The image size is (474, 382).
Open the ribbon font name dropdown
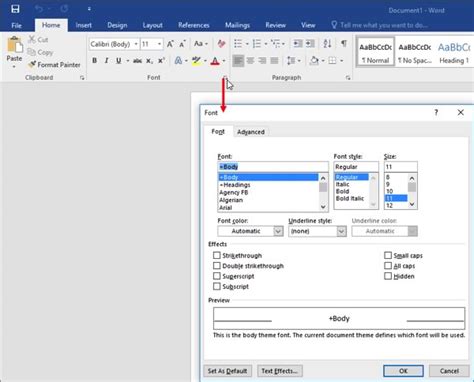pos(136,44)
